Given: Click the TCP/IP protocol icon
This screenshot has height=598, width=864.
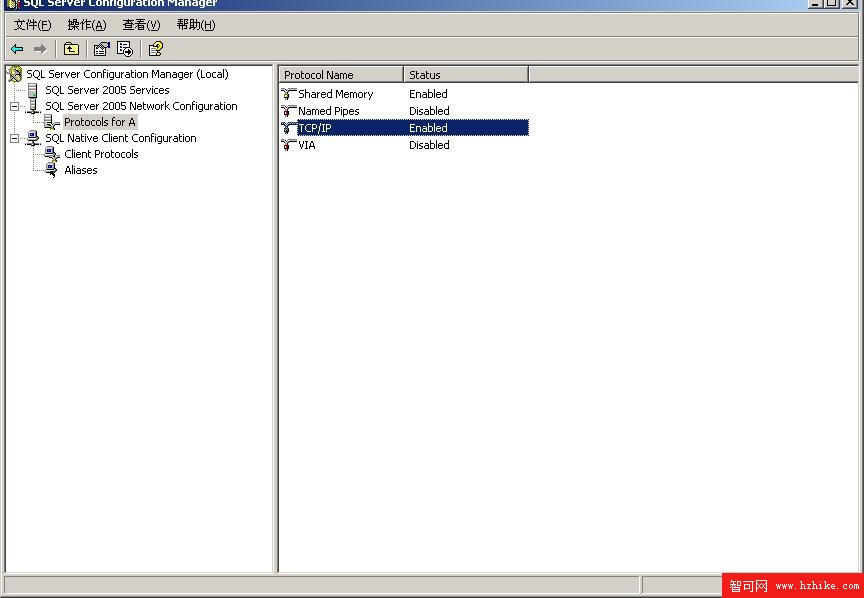Looking at the screenshot, I should (x=288, y=128).
